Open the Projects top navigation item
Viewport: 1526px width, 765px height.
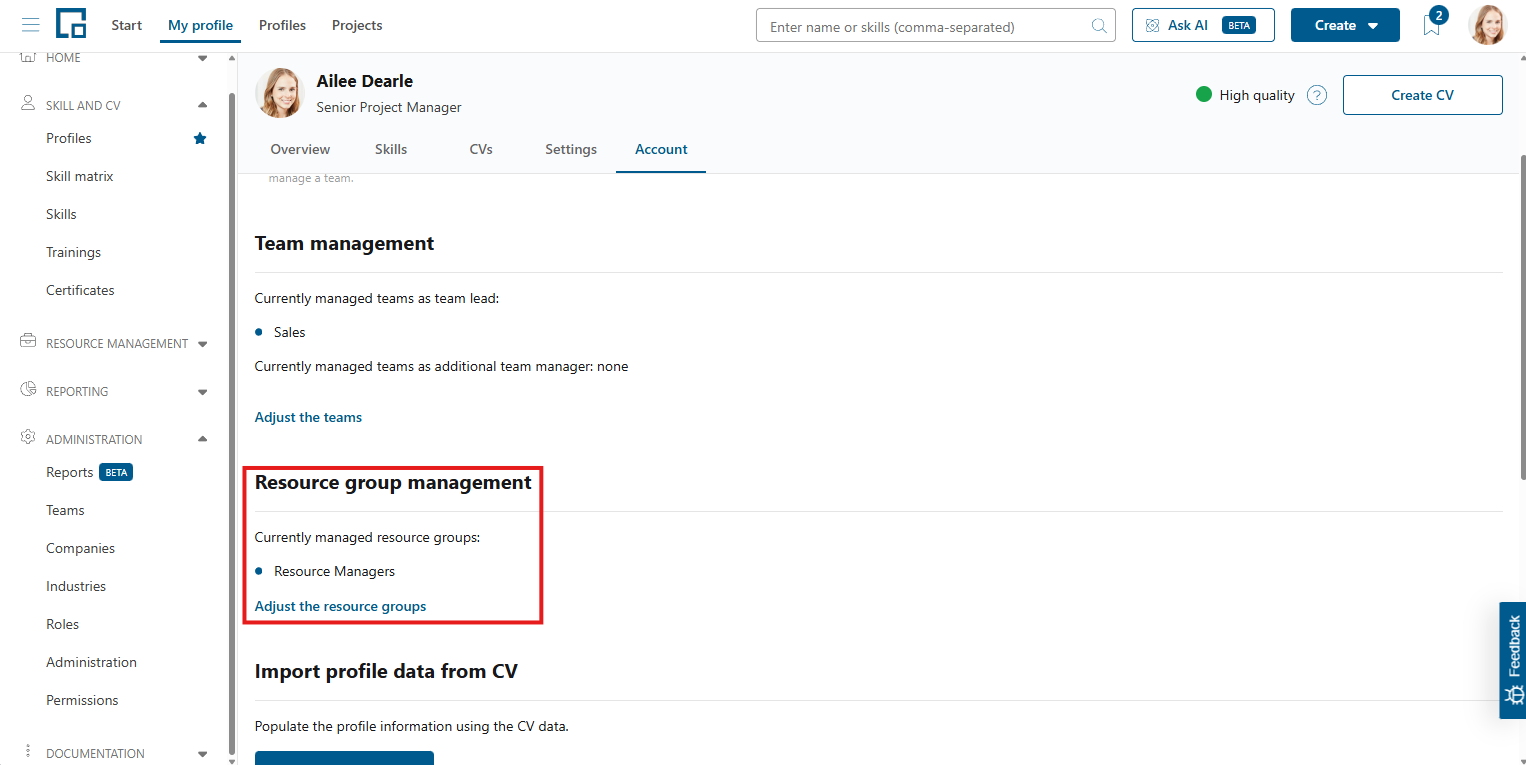[357, 25]
